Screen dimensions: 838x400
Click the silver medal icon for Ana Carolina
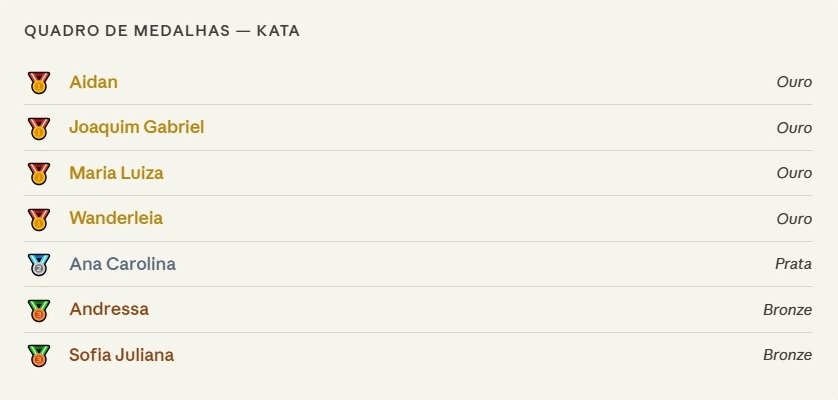[x=38, y=264]
